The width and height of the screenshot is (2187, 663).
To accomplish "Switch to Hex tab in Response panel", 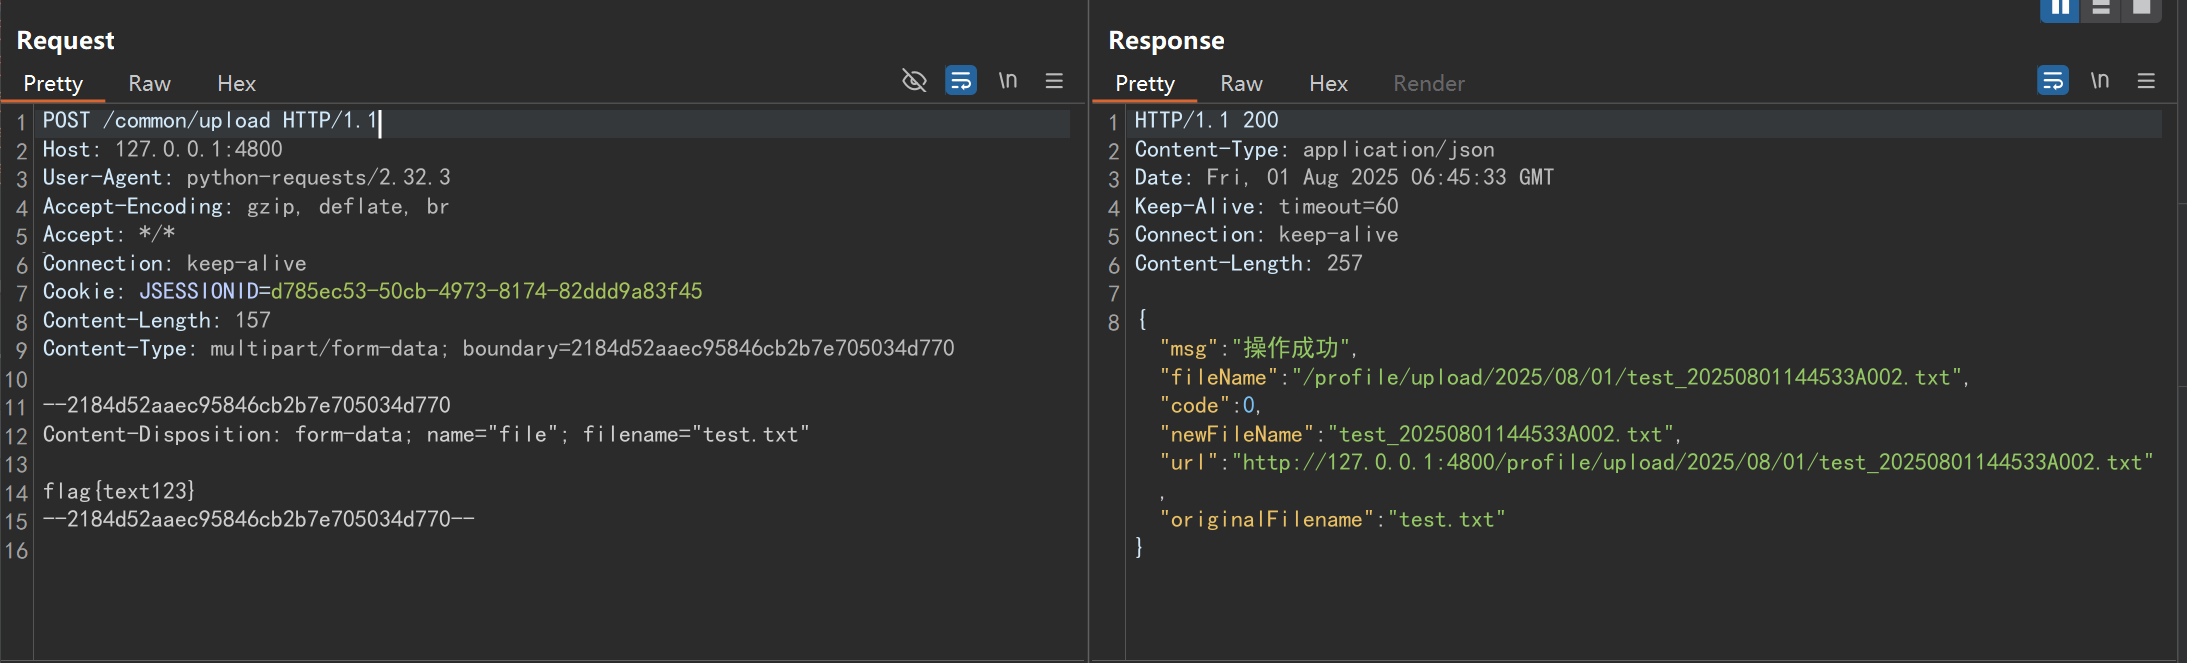I will (x=1329, y=84).
